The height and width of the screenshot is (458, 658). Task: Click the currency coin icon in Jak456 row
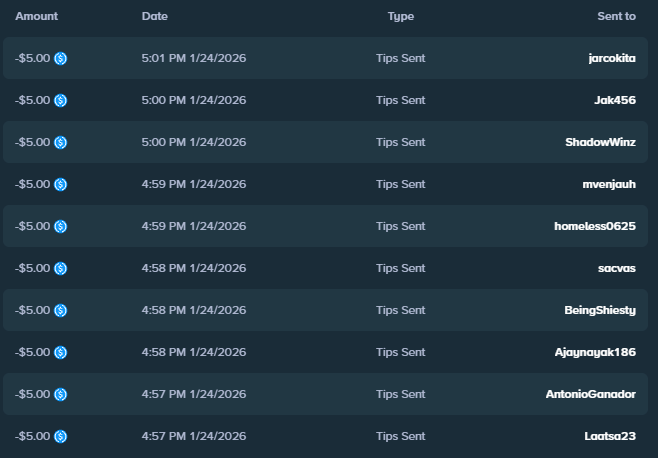(x=60, y=100)
